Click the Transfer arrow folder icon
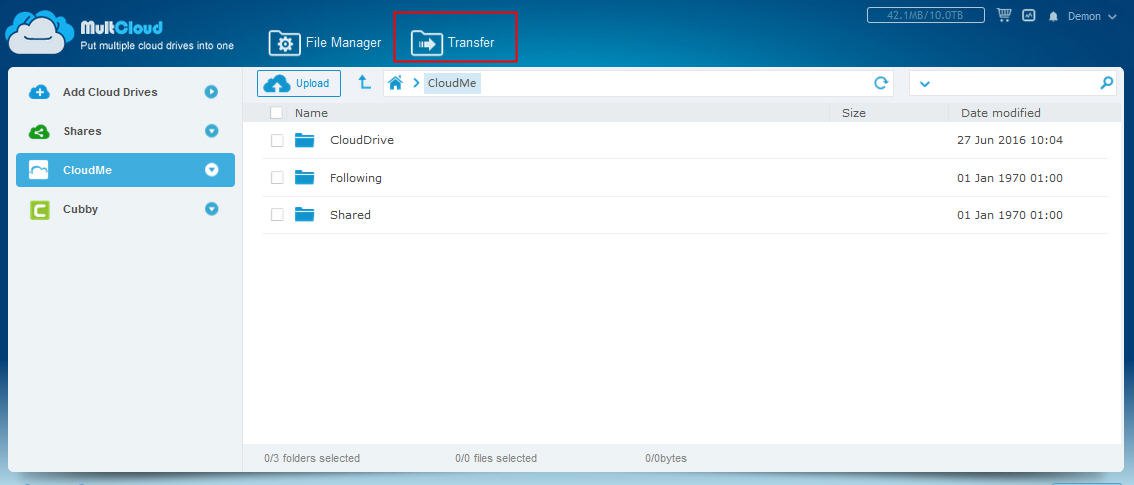This screenshot has width=1134, height=485. [427, 43]
